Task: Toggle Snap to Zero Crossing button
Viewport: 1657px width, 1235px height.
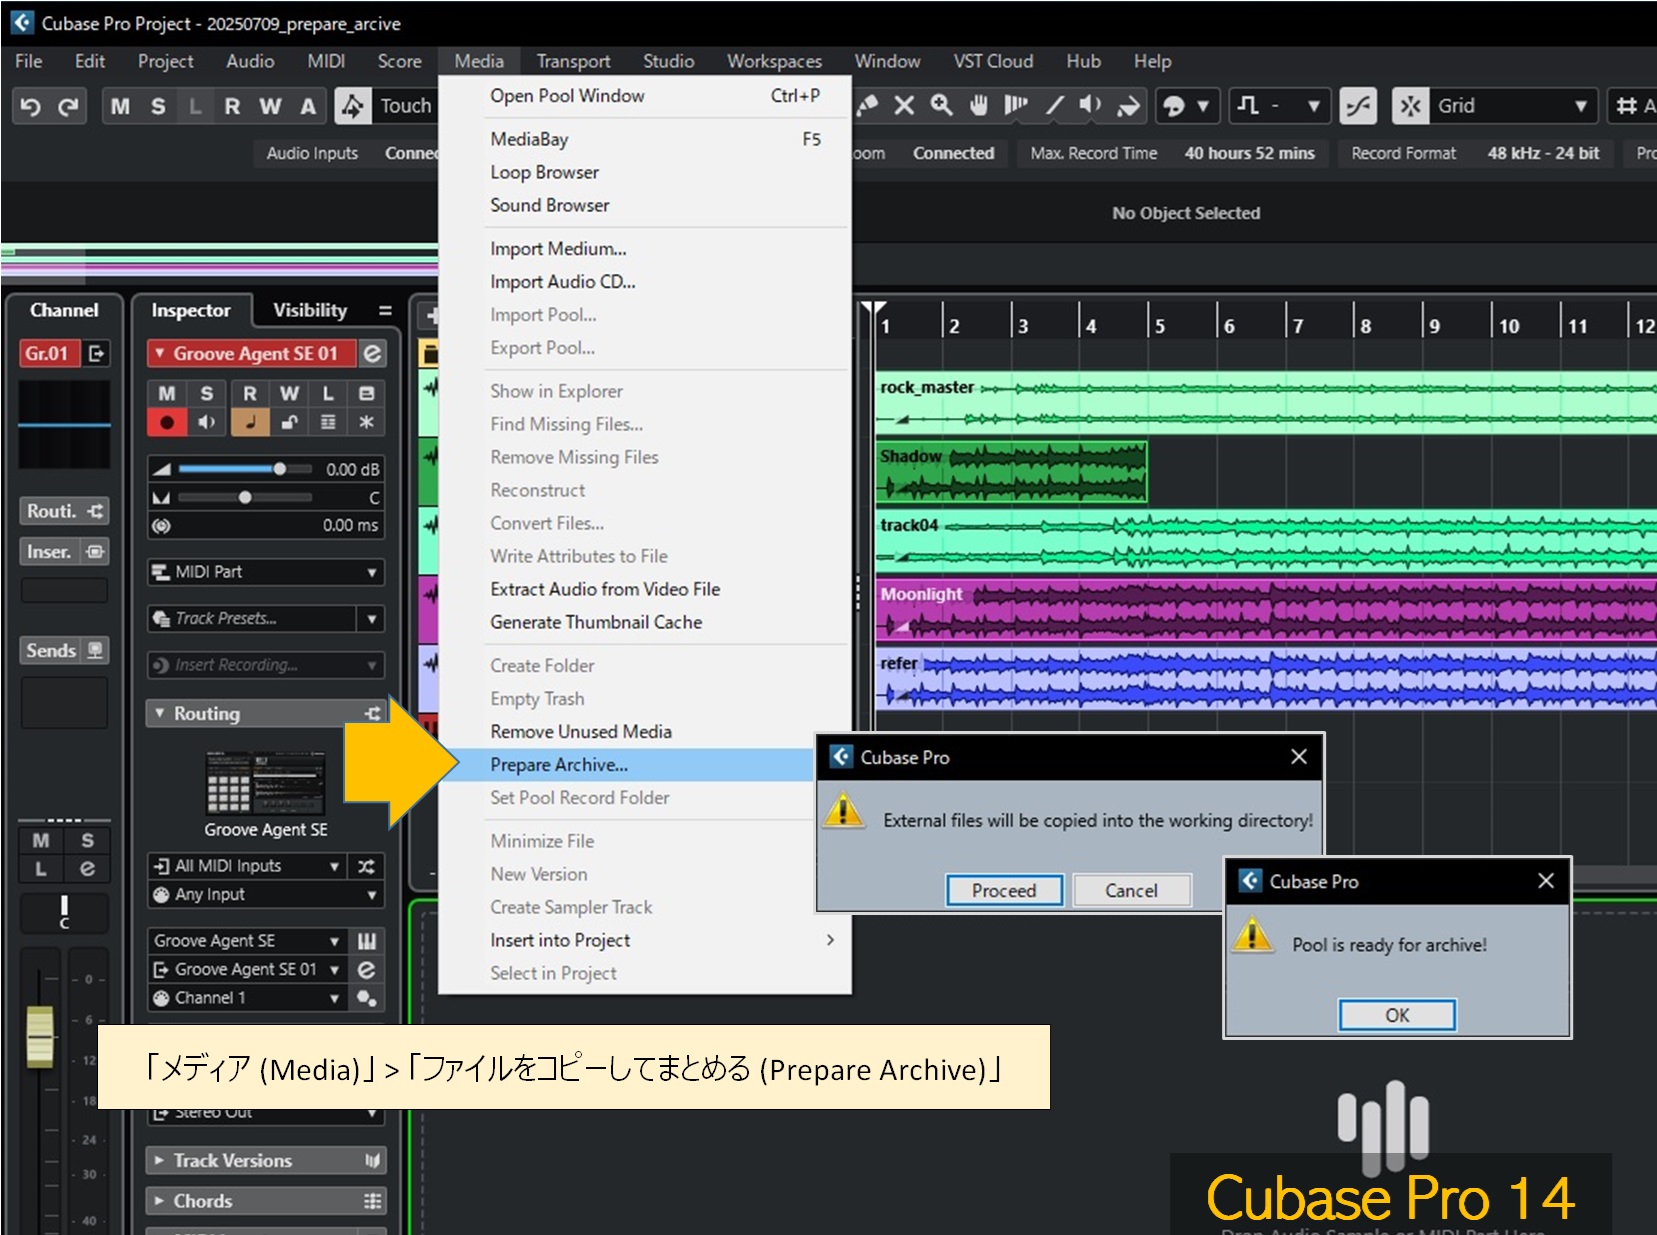Action: 1359,106
